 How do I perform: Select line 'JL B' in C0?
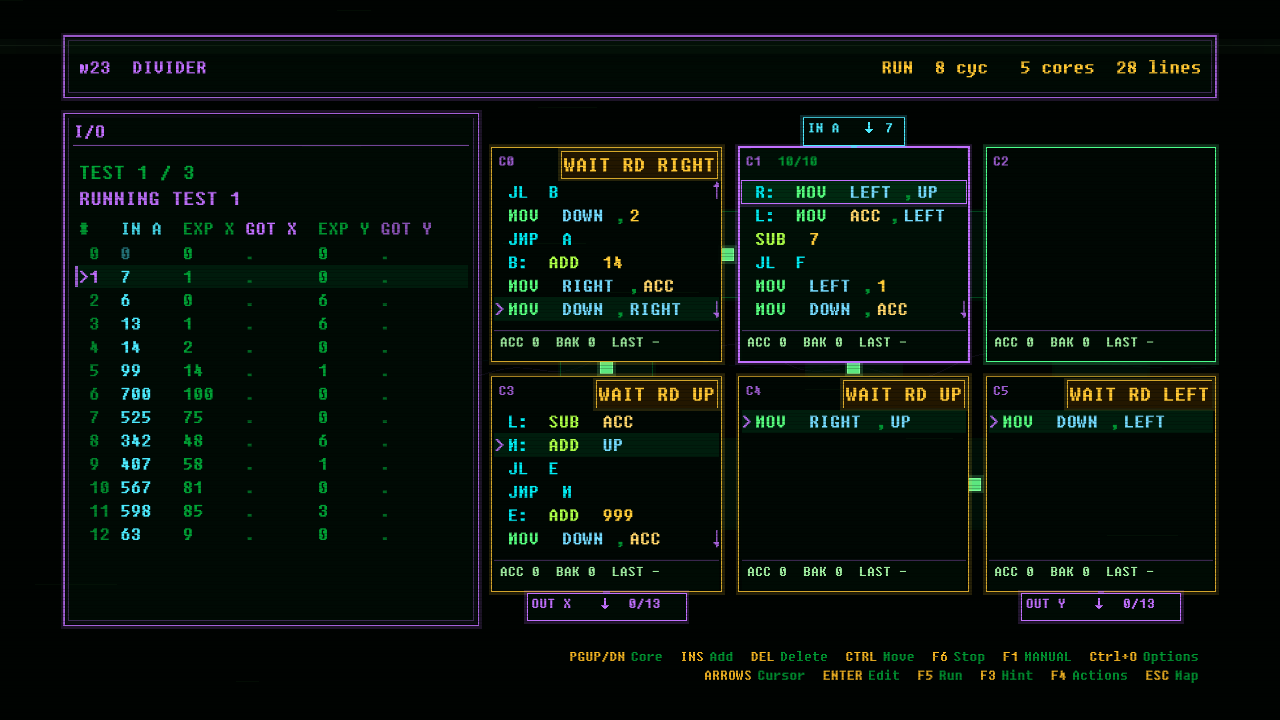tap(606, 192)
